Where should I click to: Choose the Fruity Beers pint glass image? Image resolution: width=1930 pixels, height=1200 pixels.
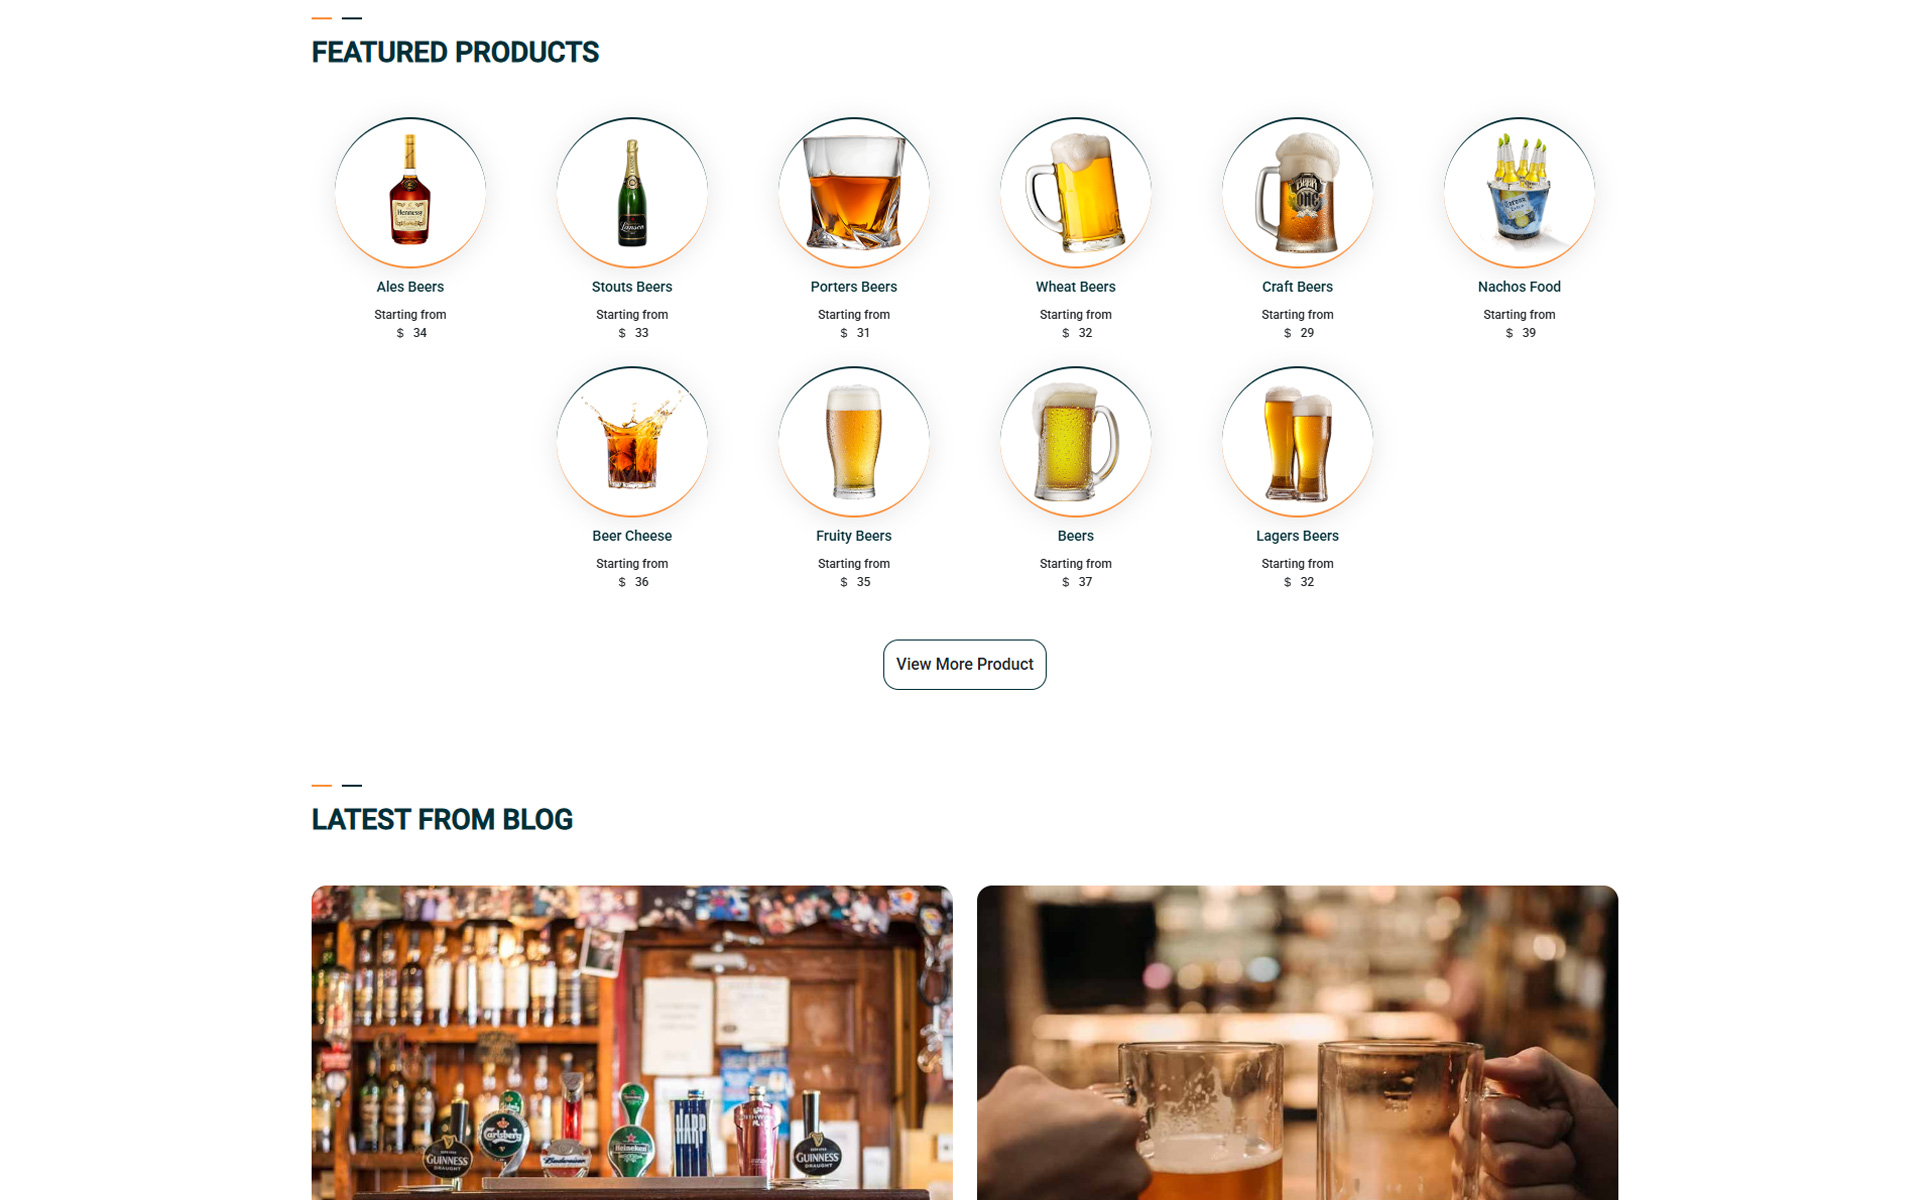click(854, 442)
